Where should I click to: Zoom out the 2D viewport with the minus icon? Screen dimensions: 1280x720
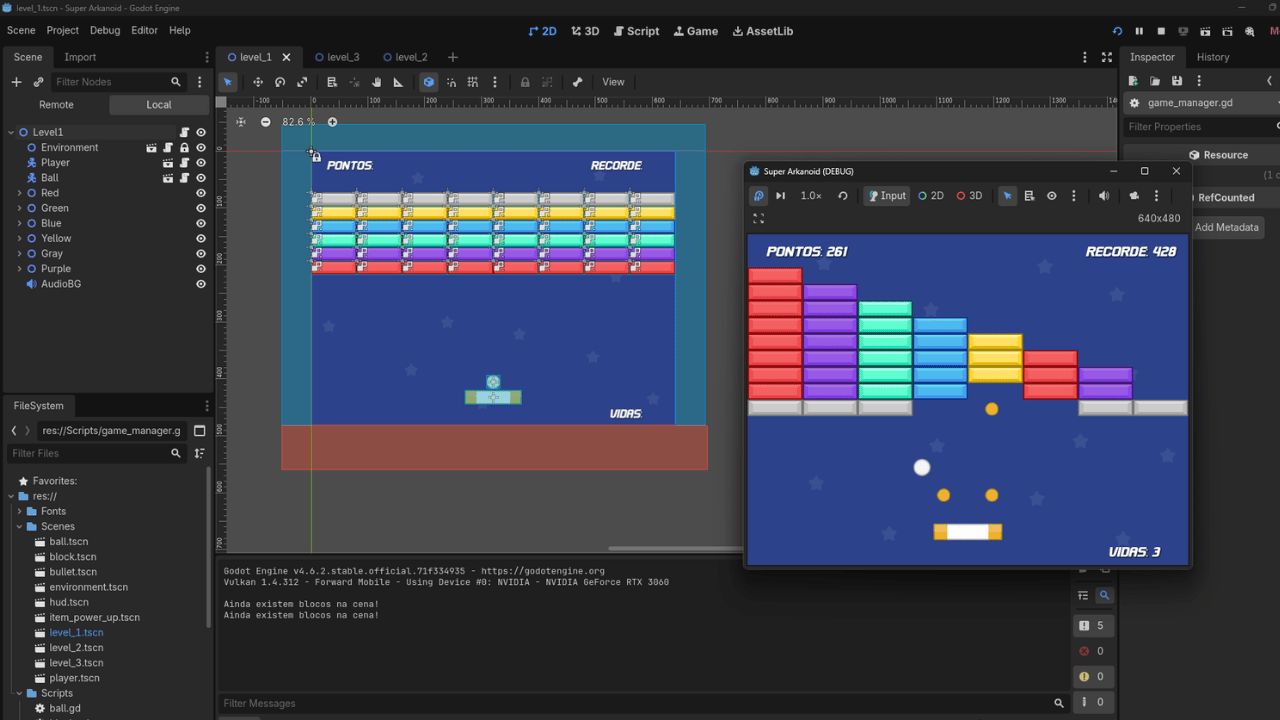pyautogui.click(x=265, y=122)
